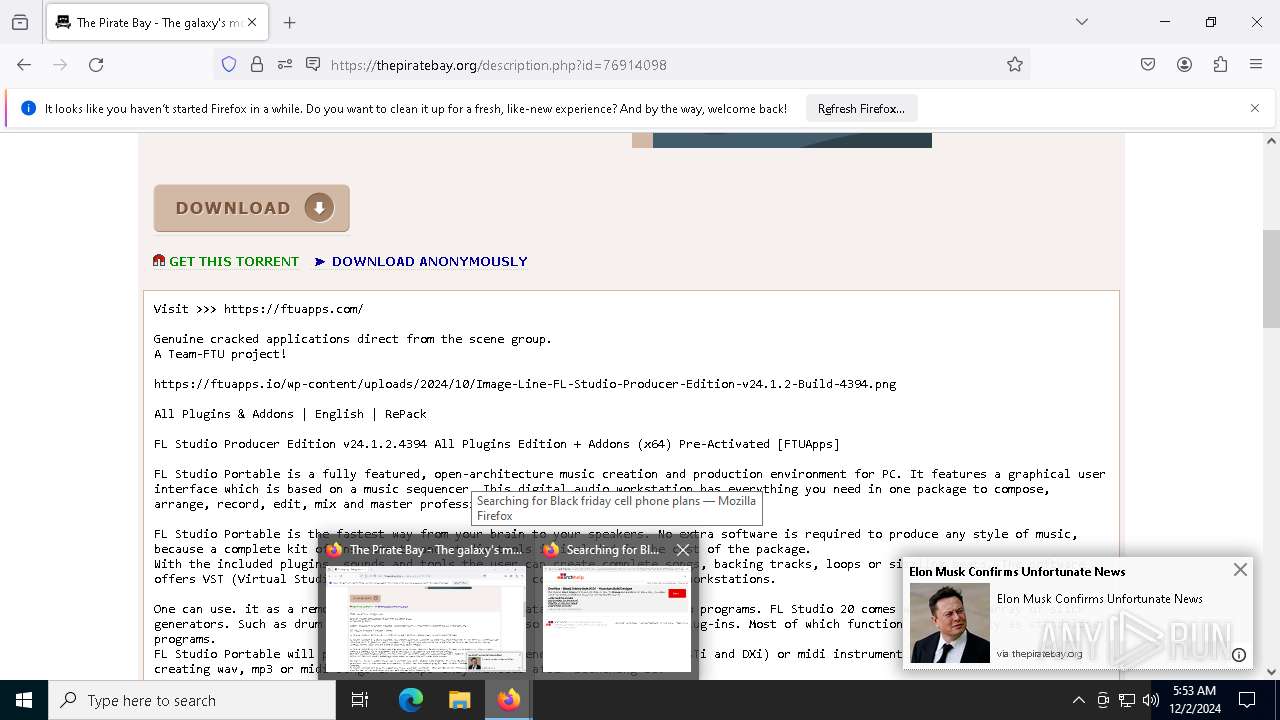
Task: Bookmark this page with star icon
Action: [1015, 65]
